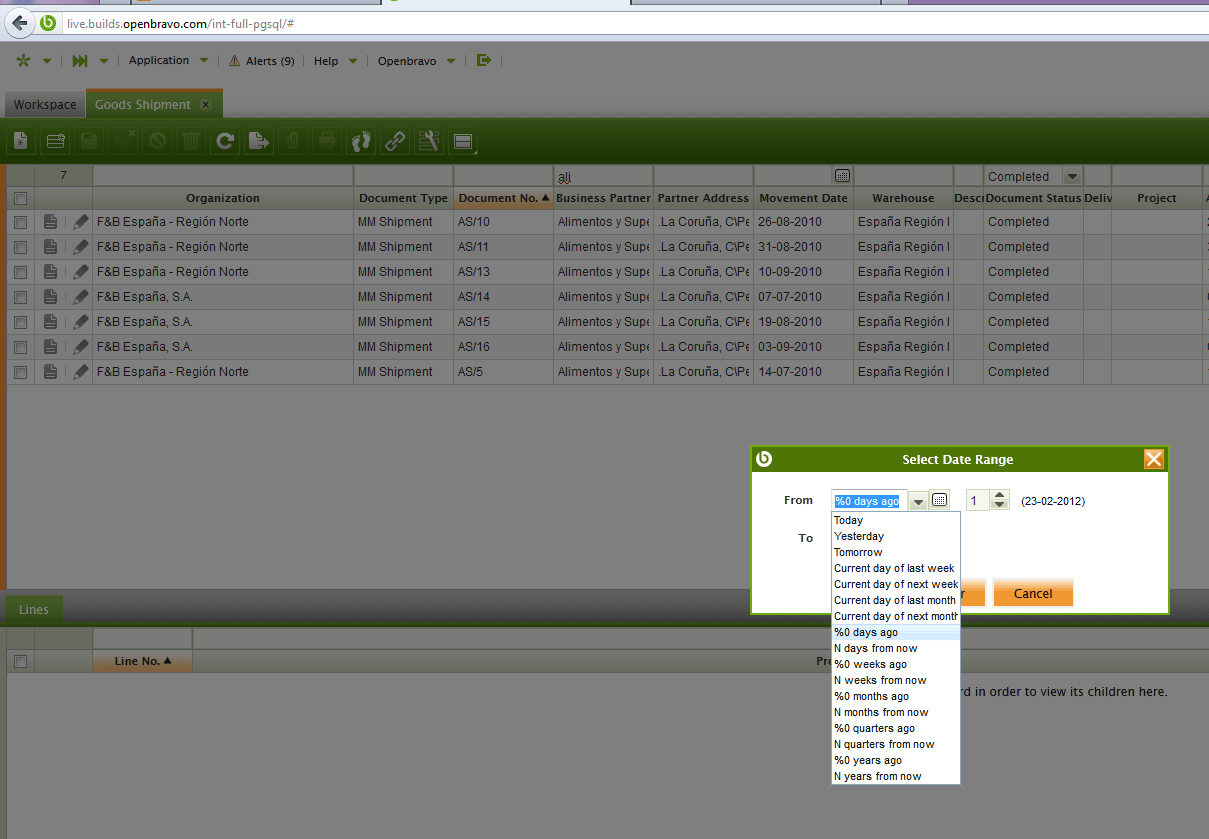Open the calendar picker beside the From field
1209x839 pixels.
(939, 500)
